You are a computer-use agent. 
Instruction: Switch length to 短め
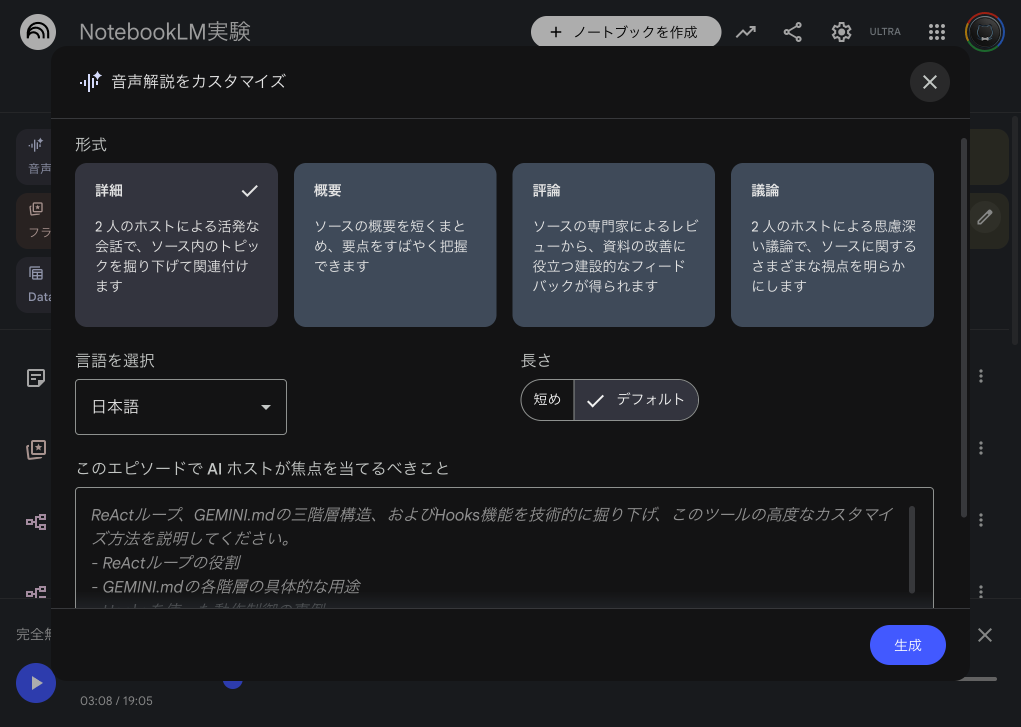pyautogui.click(x=547, y=399)
